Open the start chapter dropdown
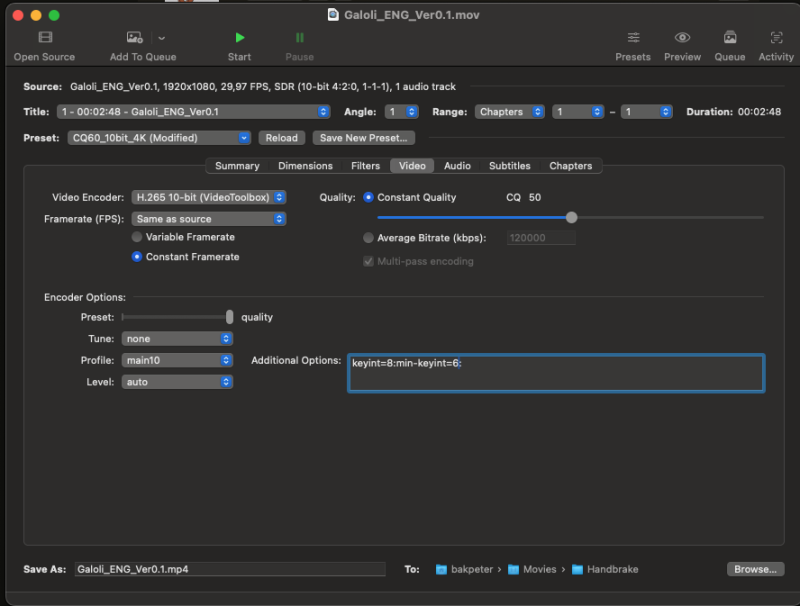Viewport: 800px width, 606px height. [578, 112]
